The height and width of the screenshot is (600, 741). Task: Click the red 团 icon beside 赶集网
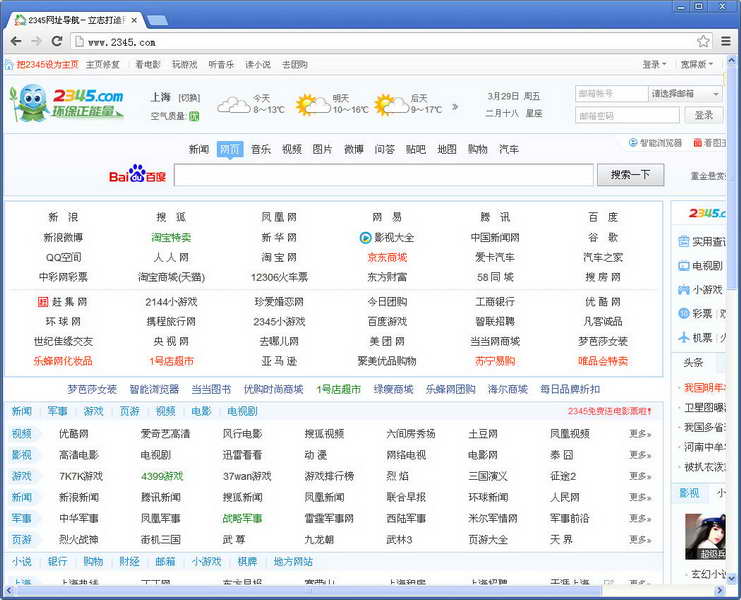(x=43, y=301)
